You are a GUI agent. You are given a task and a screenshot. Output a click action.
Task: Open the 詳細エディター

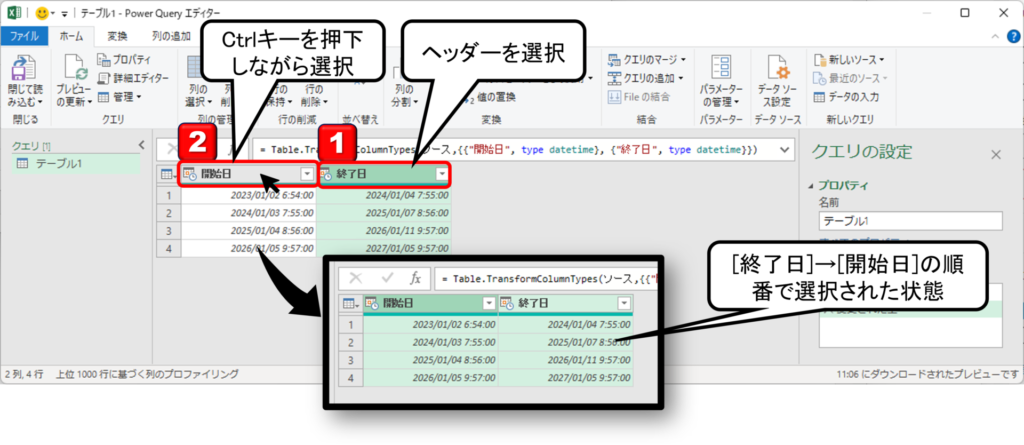point(133,78)
